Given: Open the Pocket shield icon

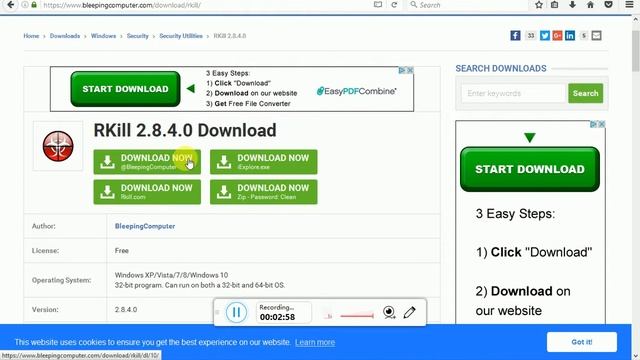Looking at the screenshot, I should click(x=608, y=5).
